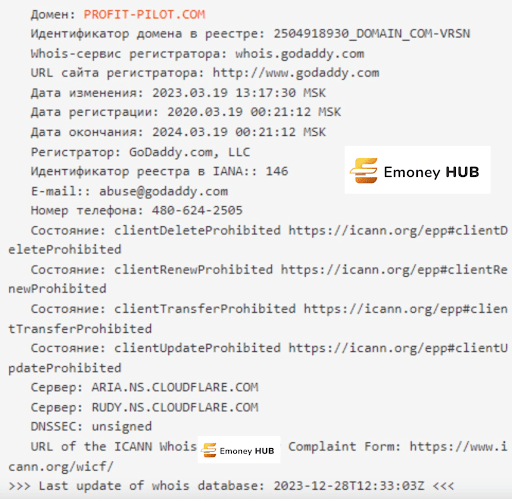Click the ARIA.NS.CLOUDFLARE.COM server name

[x=175, y=387]
